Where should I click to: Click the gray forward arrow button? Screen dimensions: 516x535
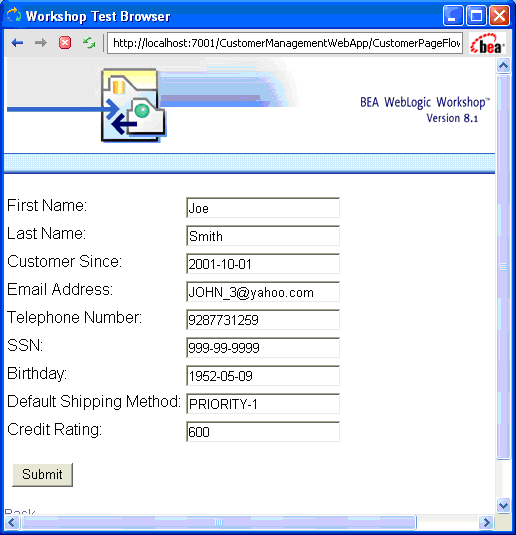pyautogui.click(x=41, y=43)
